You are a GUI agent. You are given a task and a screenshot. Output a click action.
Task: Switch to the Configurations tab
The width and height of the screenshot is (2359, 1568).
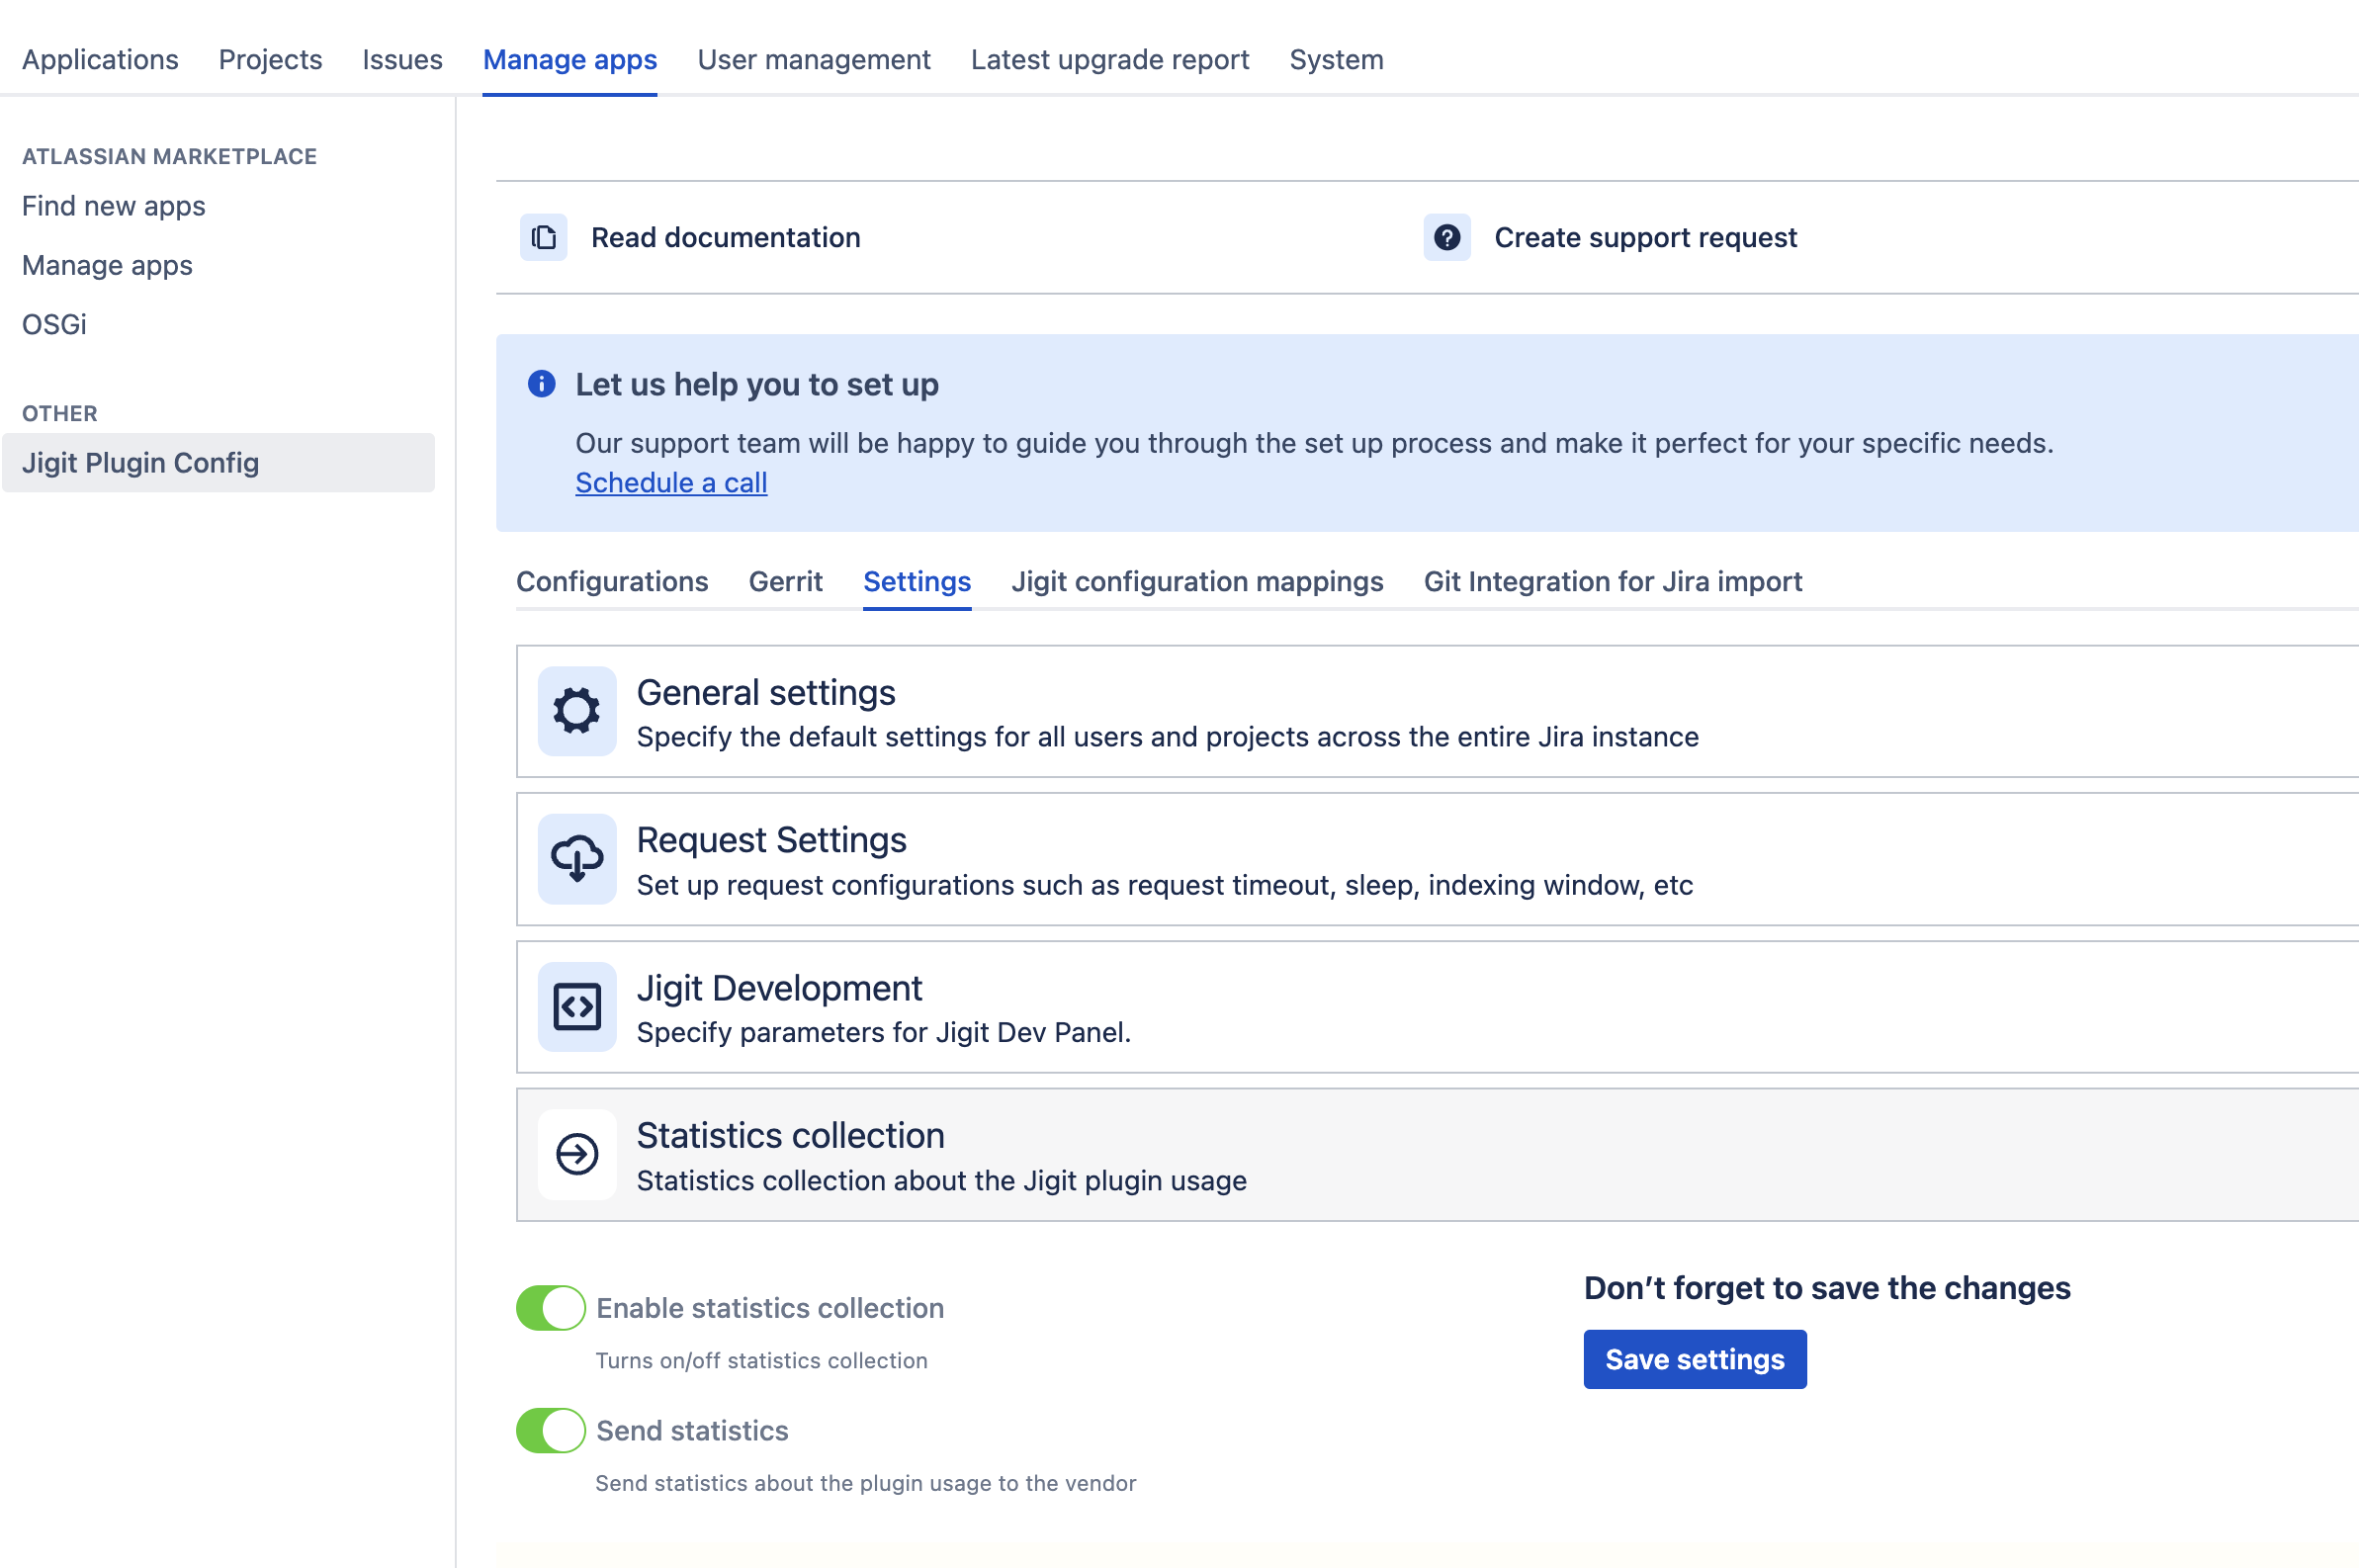click(612, 581)
